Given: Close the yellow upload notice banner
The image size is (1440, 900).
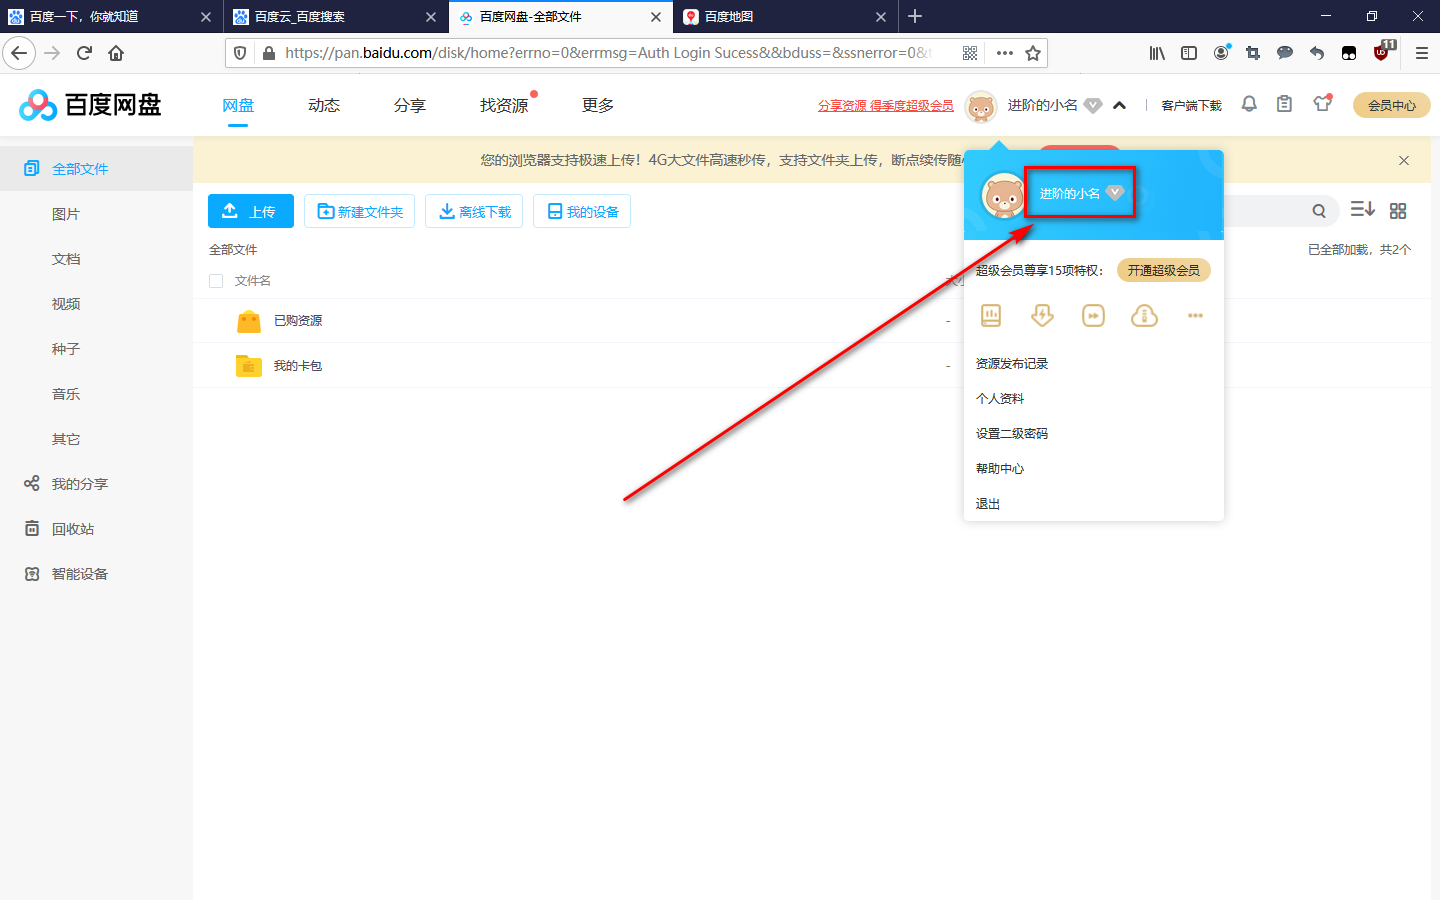Looking at the screenshot, I should [x=1404, y=160].
